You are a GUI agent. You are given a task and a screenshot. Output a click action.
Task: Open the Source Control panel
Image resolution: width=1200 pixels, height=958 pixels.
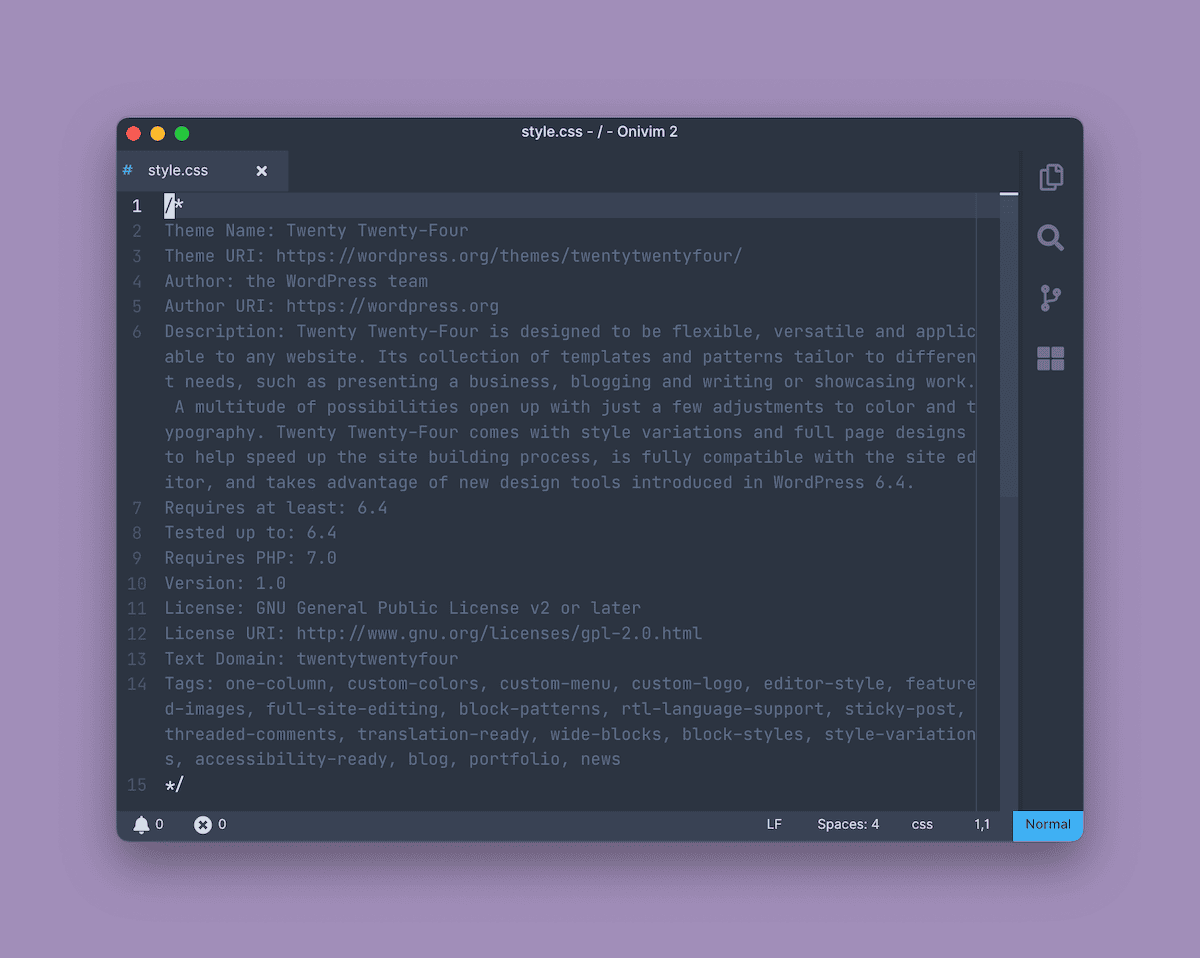tap(1050, 298)
